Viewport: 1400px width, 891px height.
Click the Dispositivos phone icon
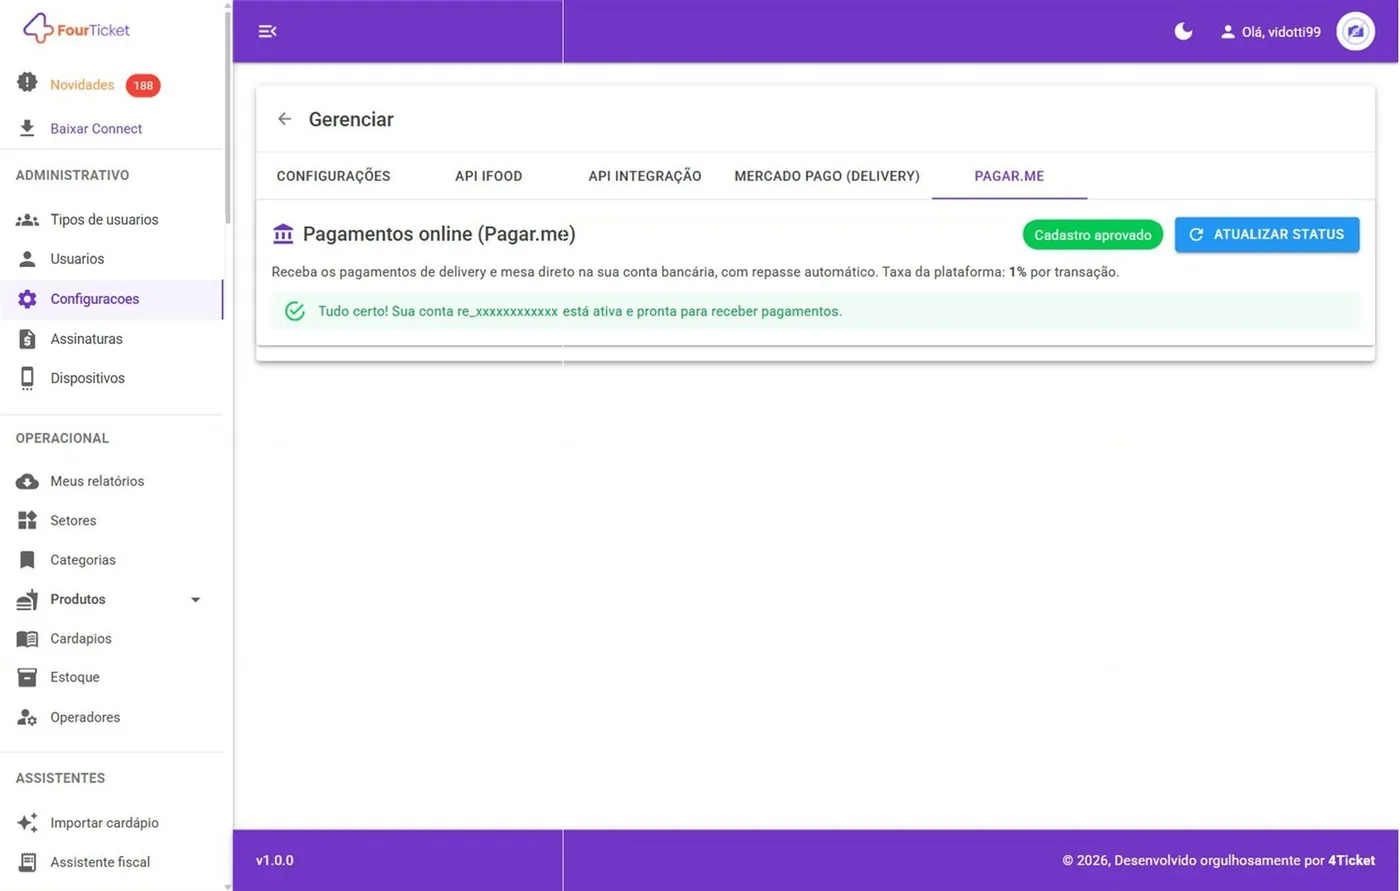pos(27,378)
